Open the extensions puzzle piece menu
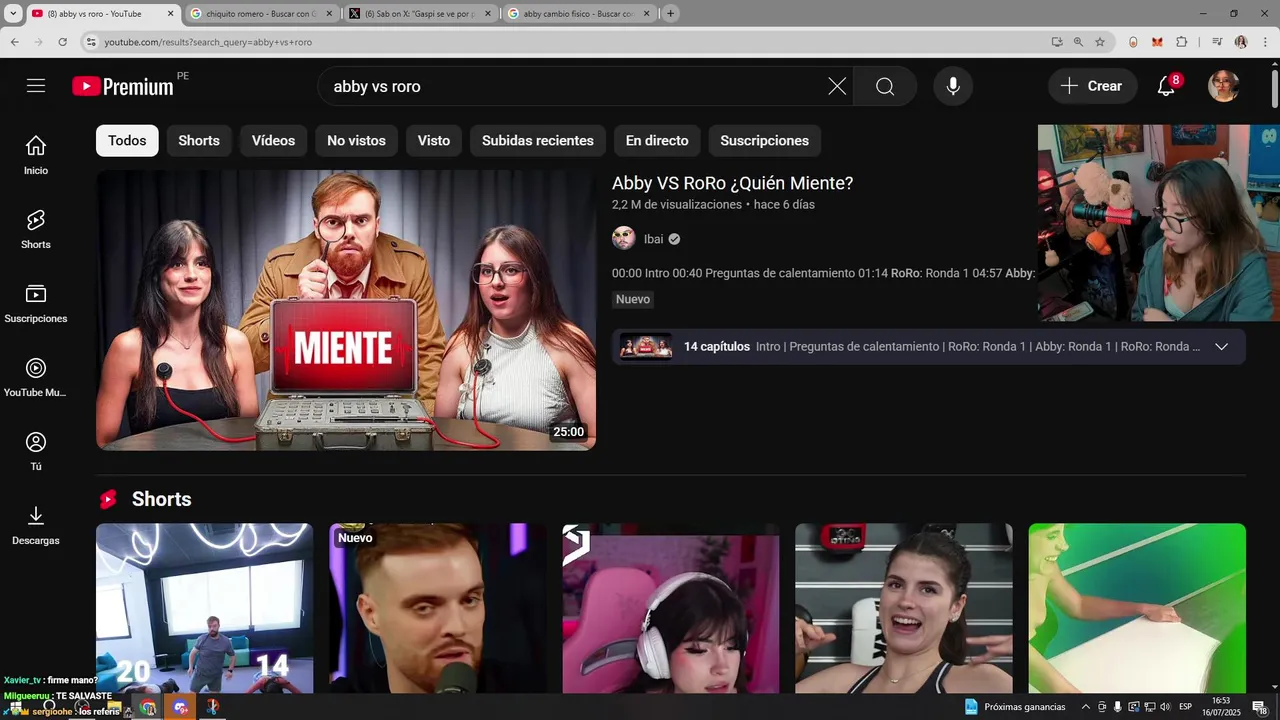The width and height of the screenshot is (1280, 720). (x=1181, y=42)
